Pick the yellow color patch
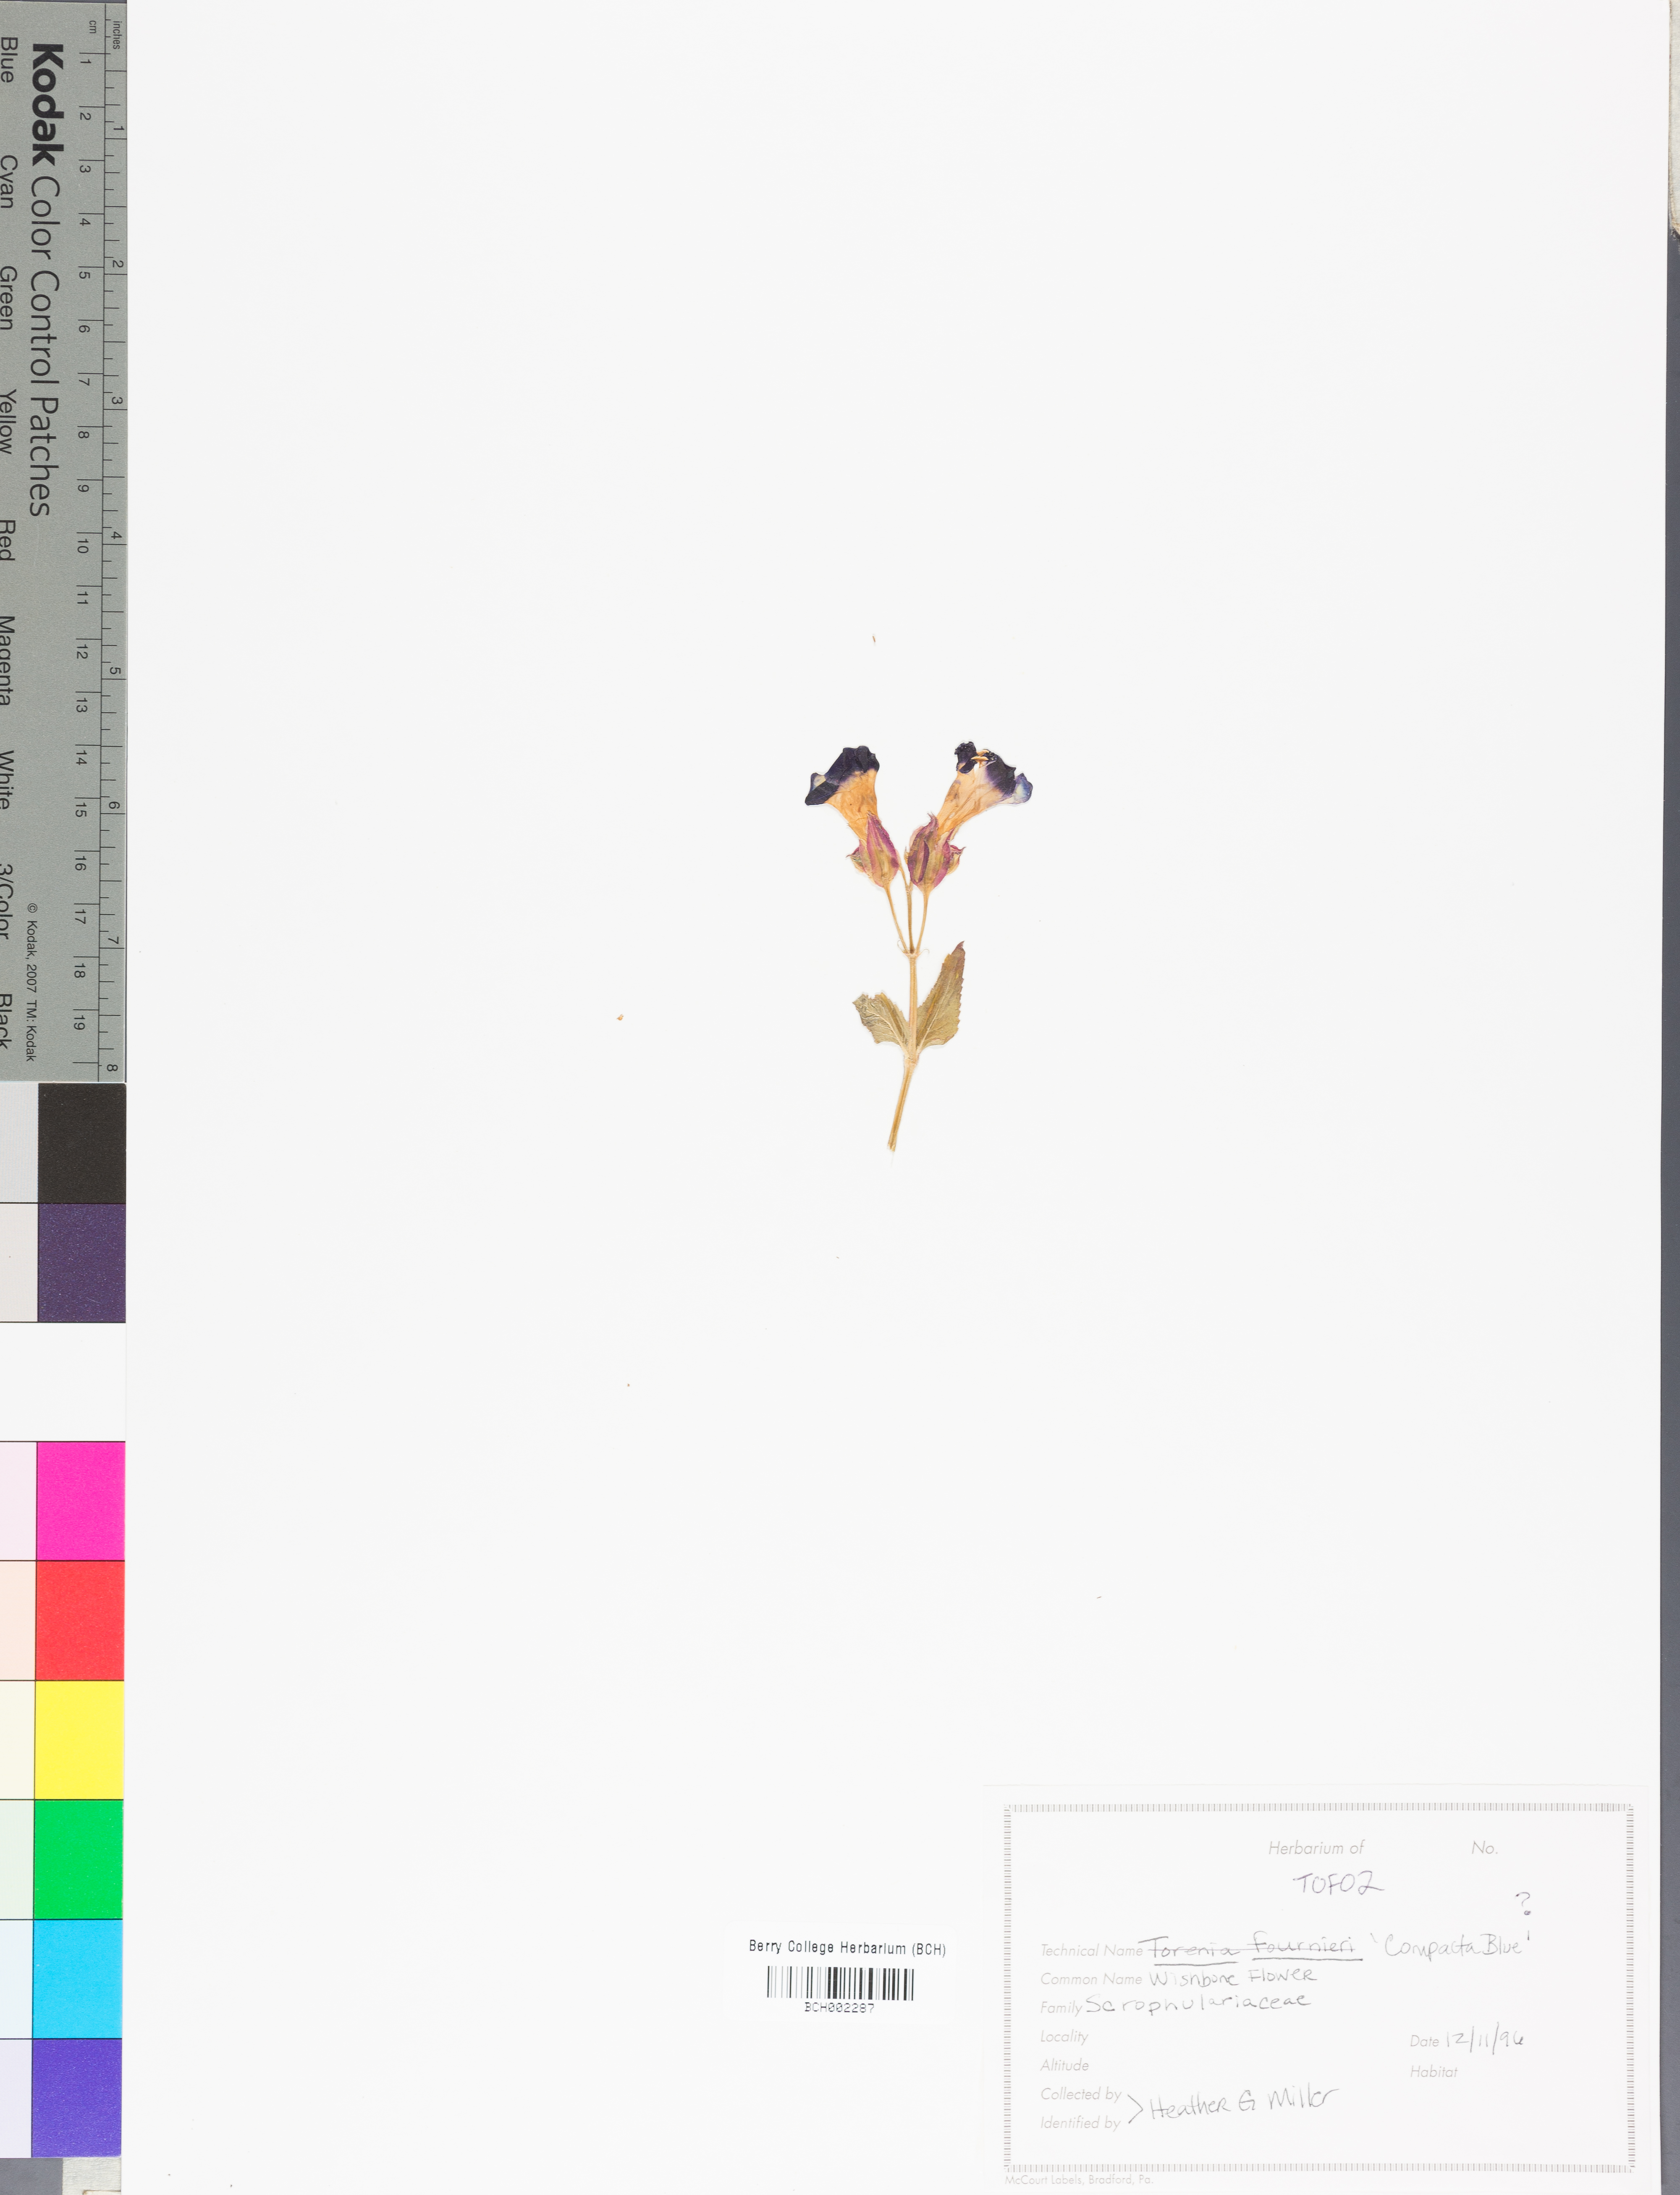This screenshot has height=2195, width=1680. pos(79,1739)
